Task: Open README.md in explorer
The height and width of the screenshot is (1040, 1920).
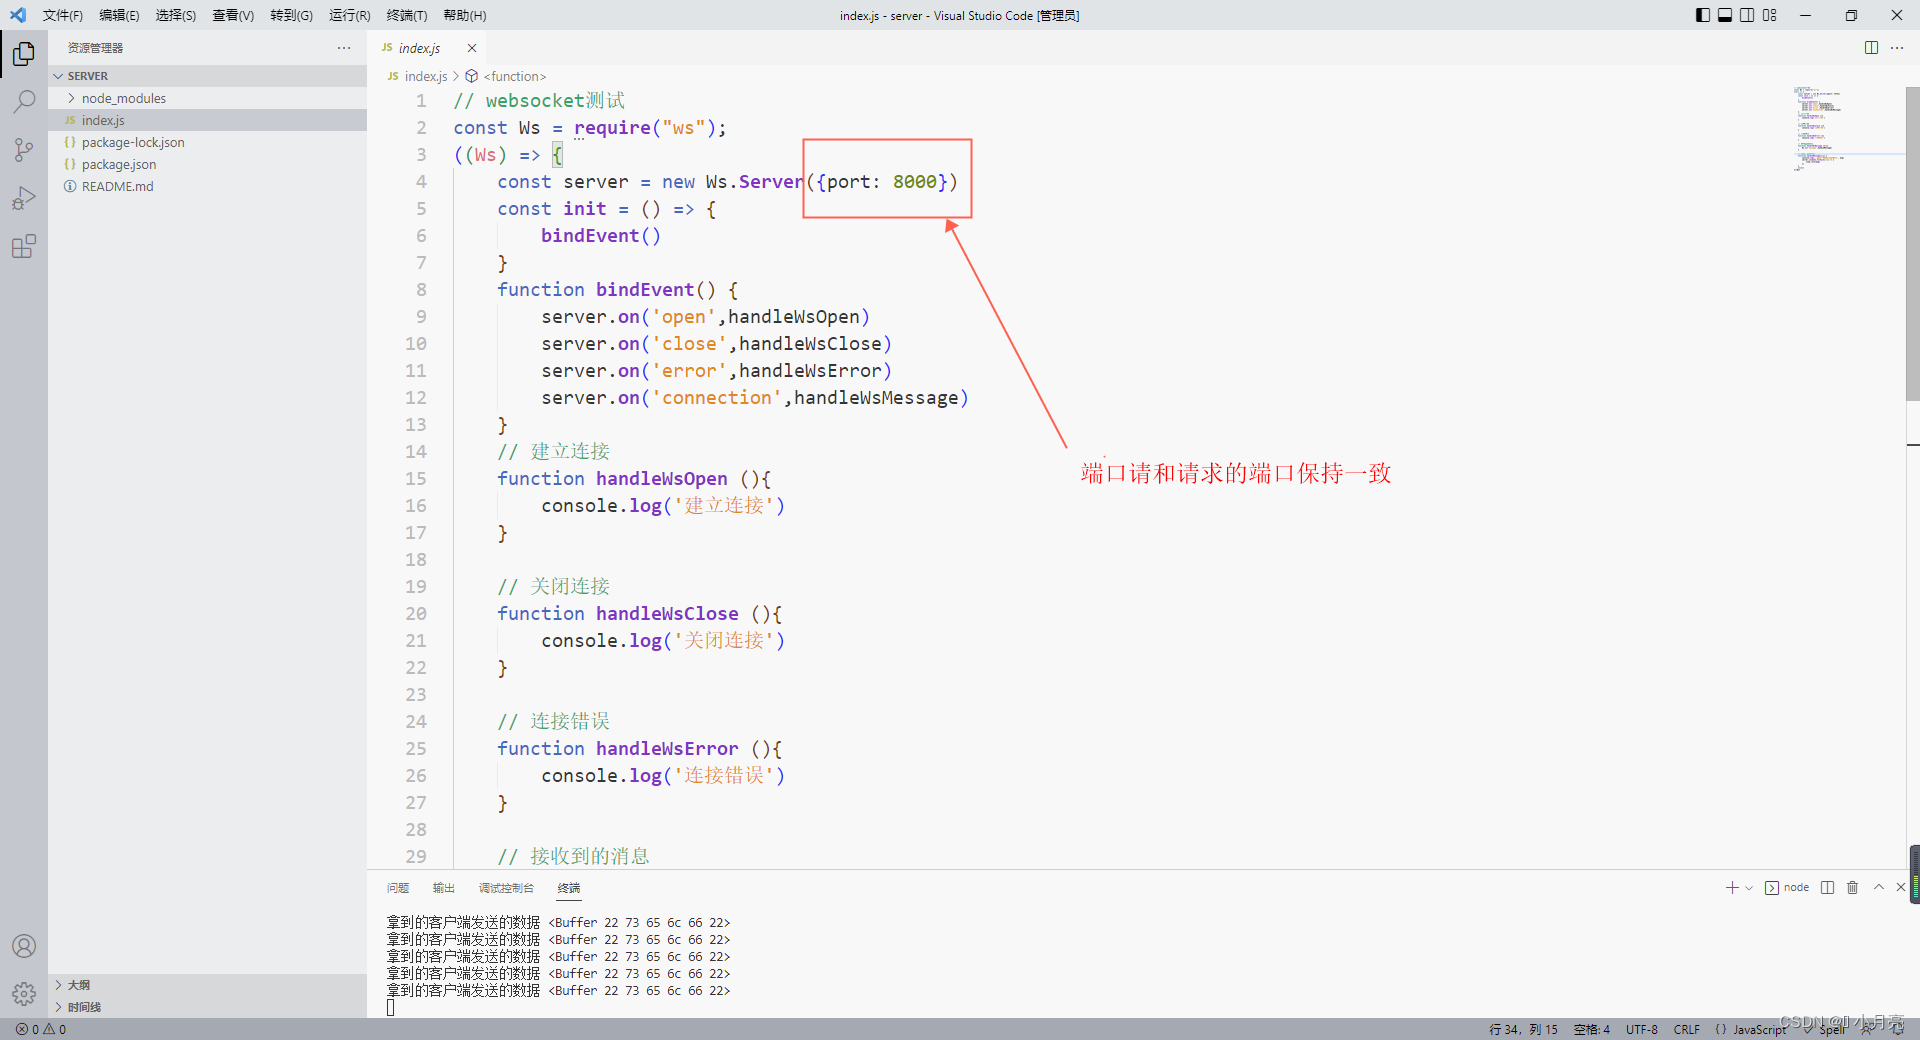Action: [208, 186]
